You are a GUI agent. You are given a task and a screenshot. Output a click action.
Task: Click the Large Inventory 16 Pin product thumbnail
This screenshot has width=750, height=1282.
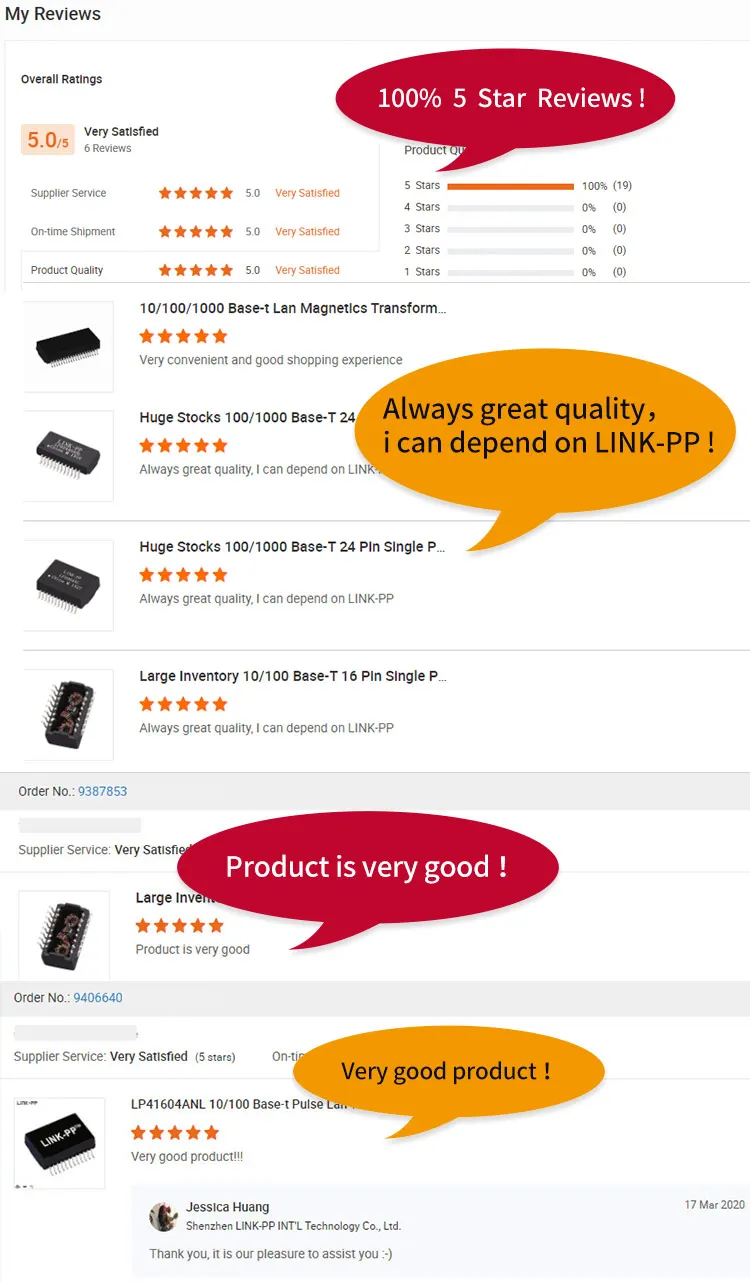coord(68,715)
